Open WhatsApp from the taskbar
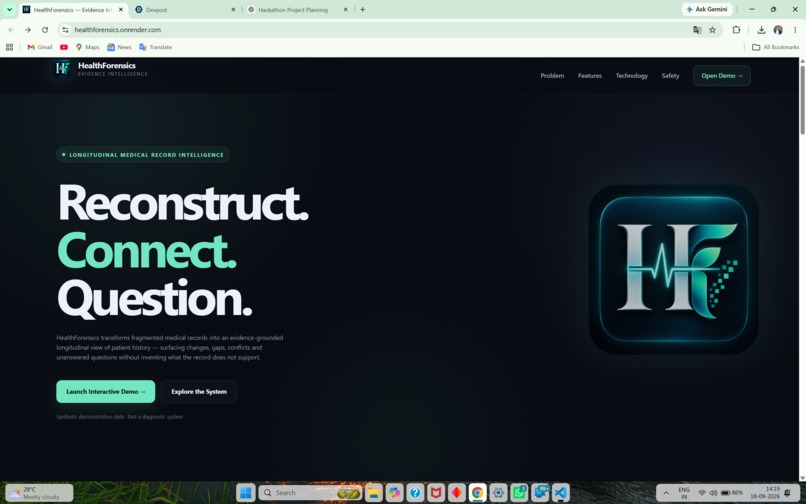 coord(519,493)
